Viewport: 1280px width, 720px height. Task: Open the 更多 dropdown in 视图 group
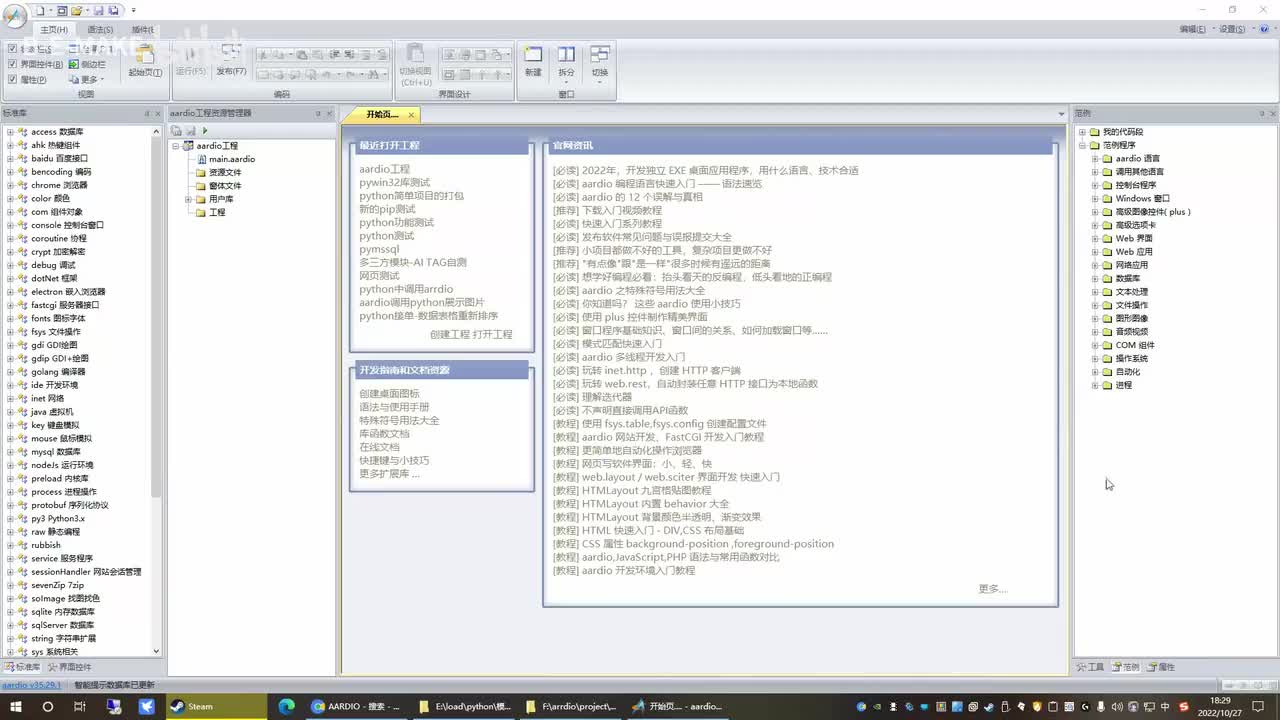click(87, 79)
